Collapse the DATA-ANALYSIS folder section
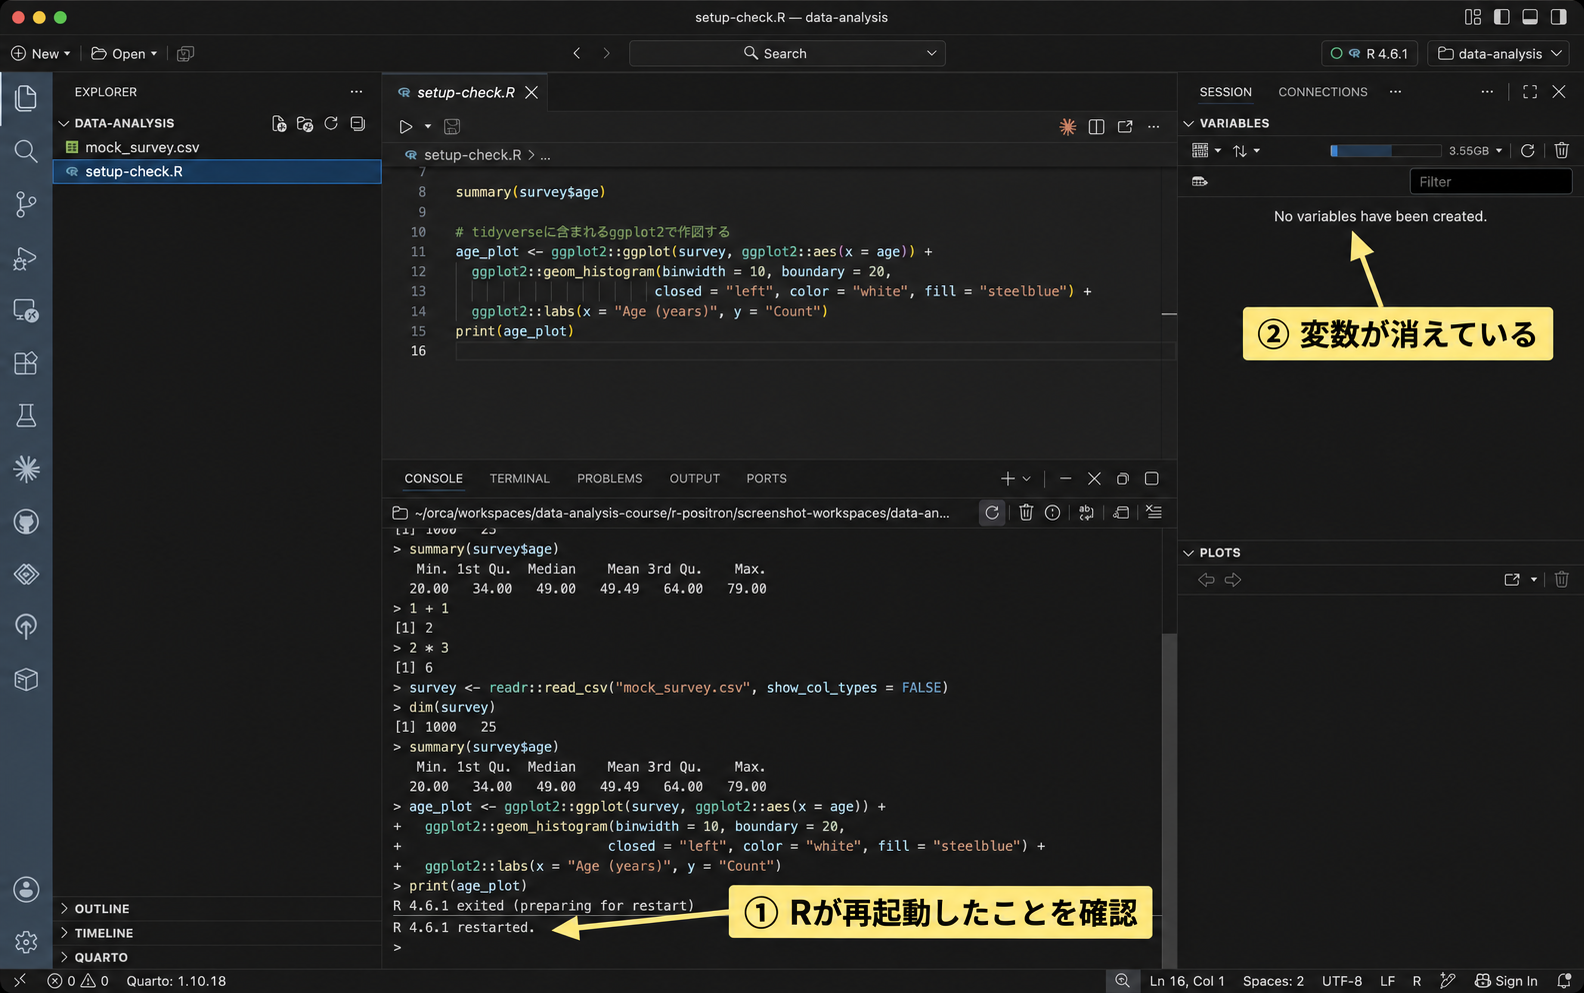The width and height of the screenshot is (1584, 993). pos(64,123)
